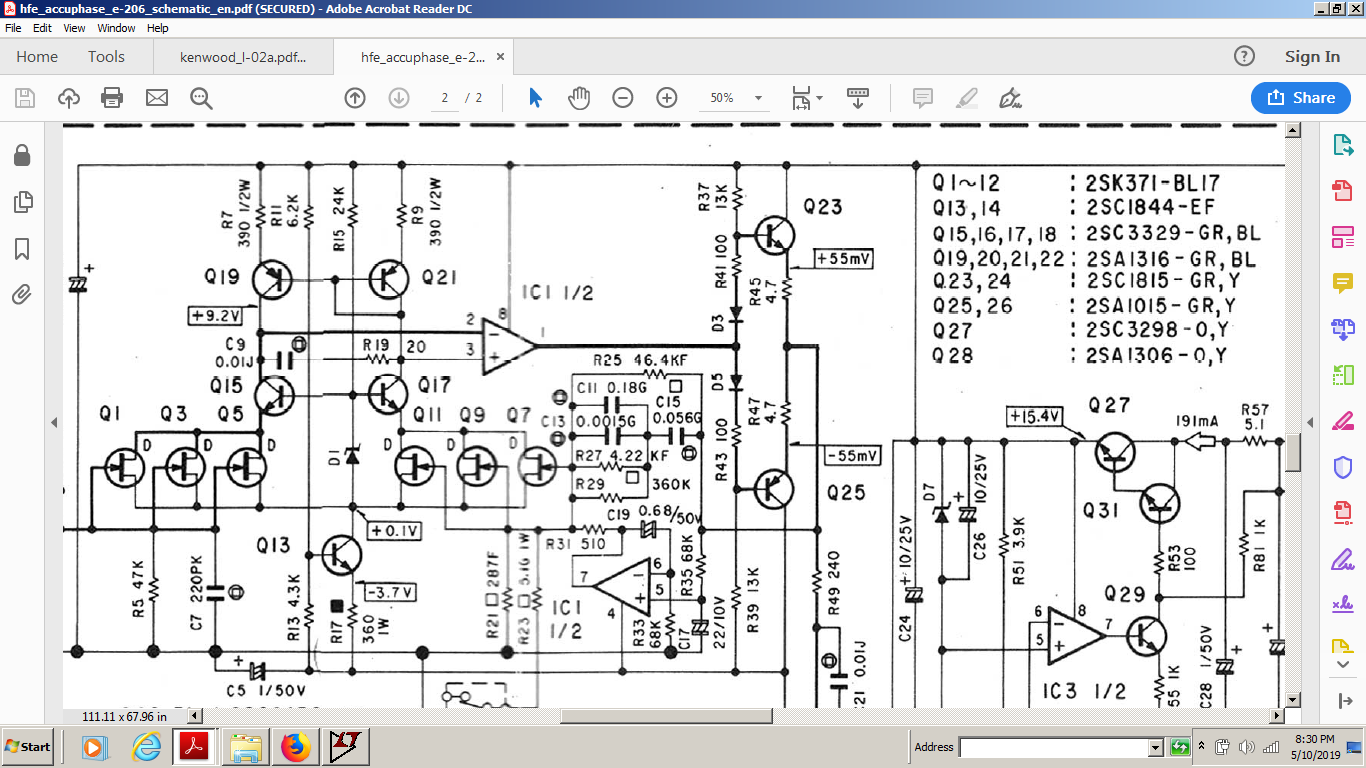Image resolution: width=1366 pixels, height=768 pixels.
Task: Click the Combine Files tool icon
Action: (1342, 328)
